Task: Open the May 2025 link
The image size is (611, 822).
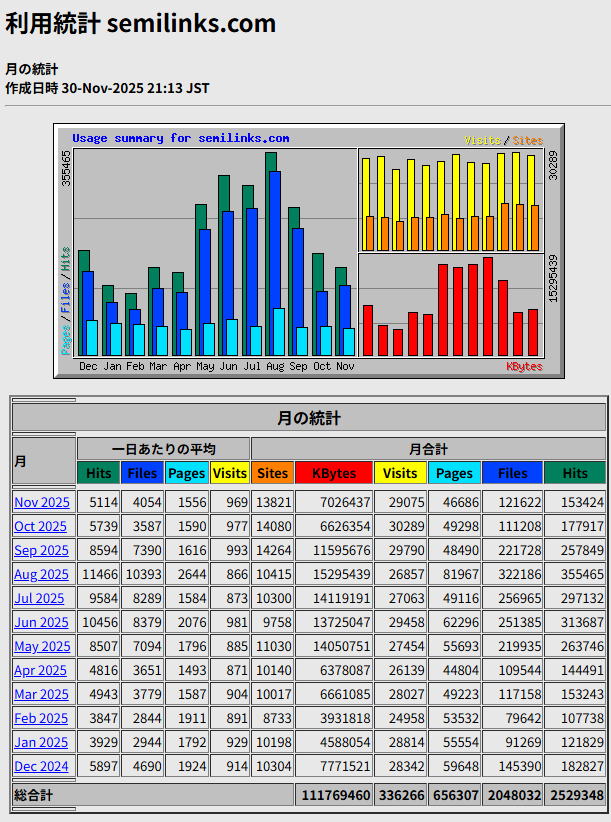Action: click(42, 646)
